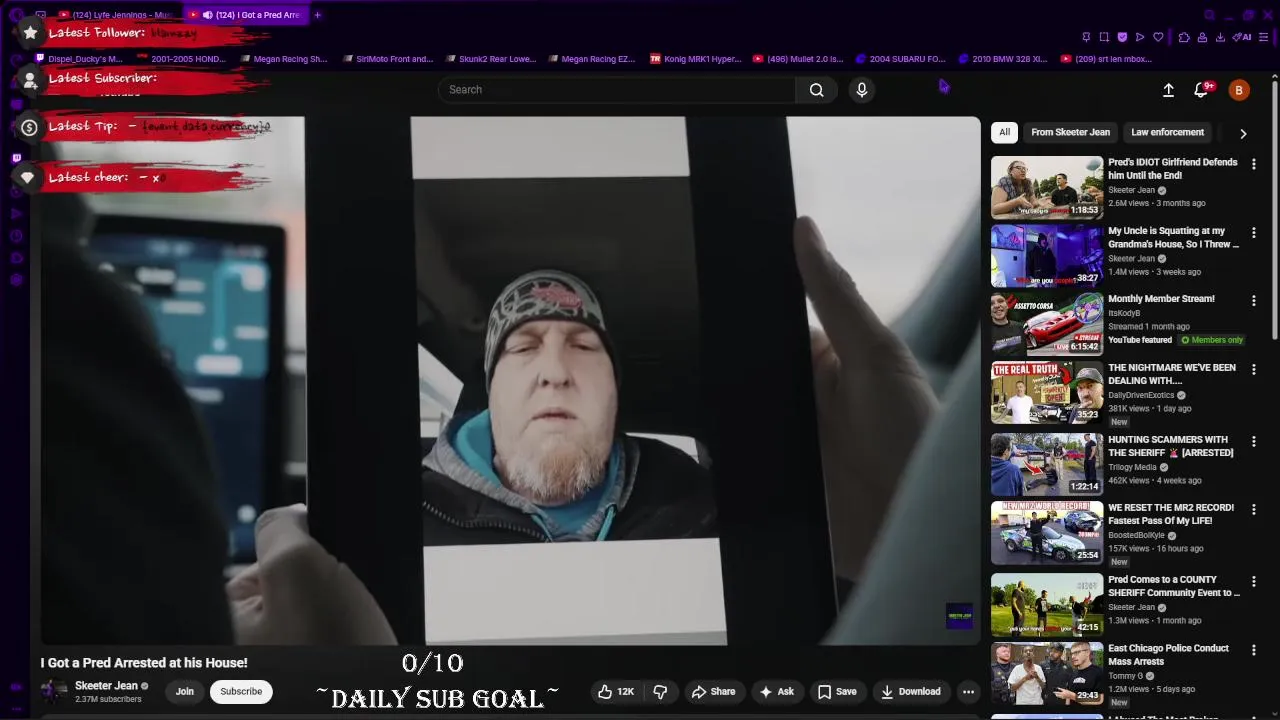The width and height of the screenshot is (1280, 720).
Task: Save the video to a playlist
Action: pyautogui.click(x=837, y=691)
